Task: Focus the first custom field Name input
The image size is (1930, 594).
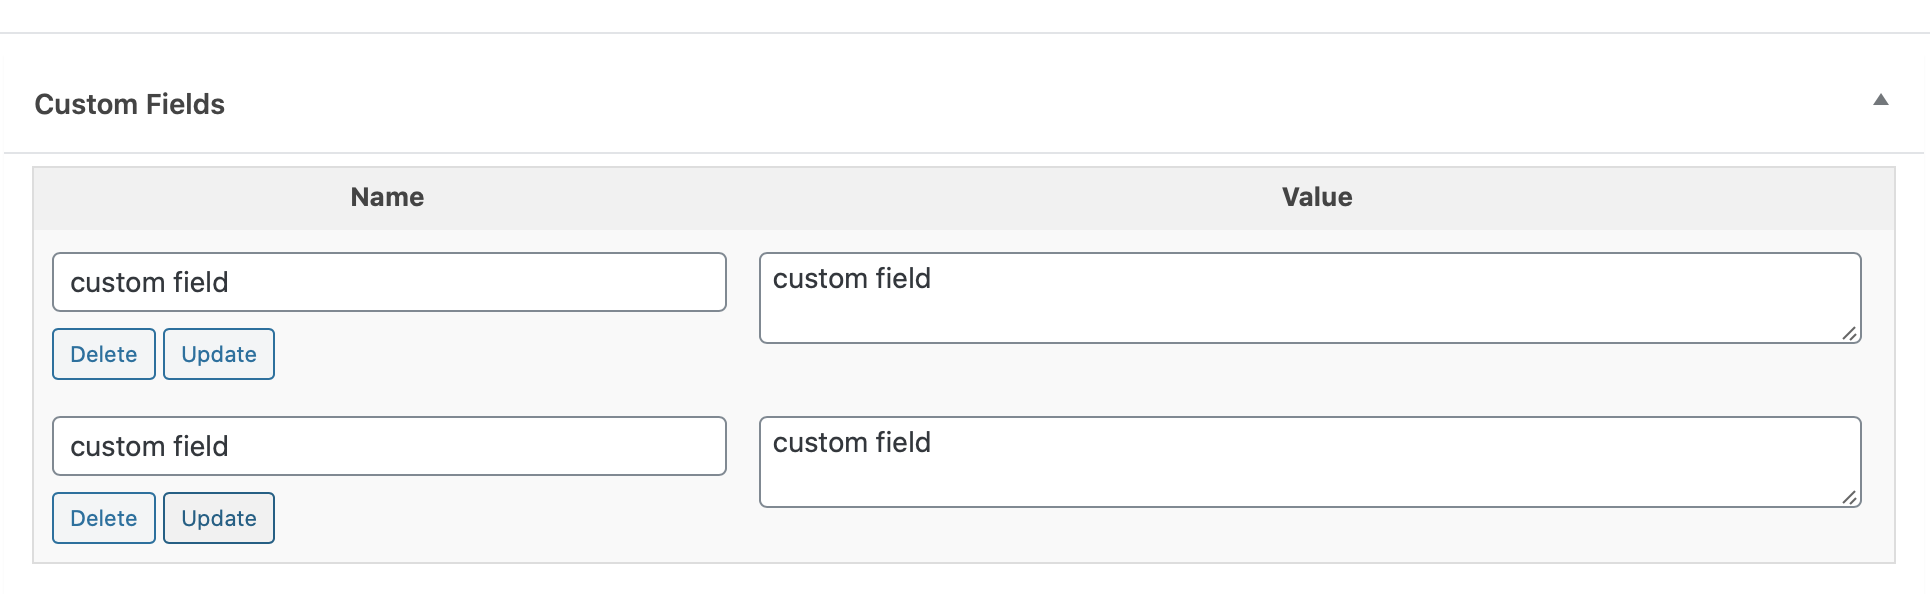Action: click(x=388, y=282)
